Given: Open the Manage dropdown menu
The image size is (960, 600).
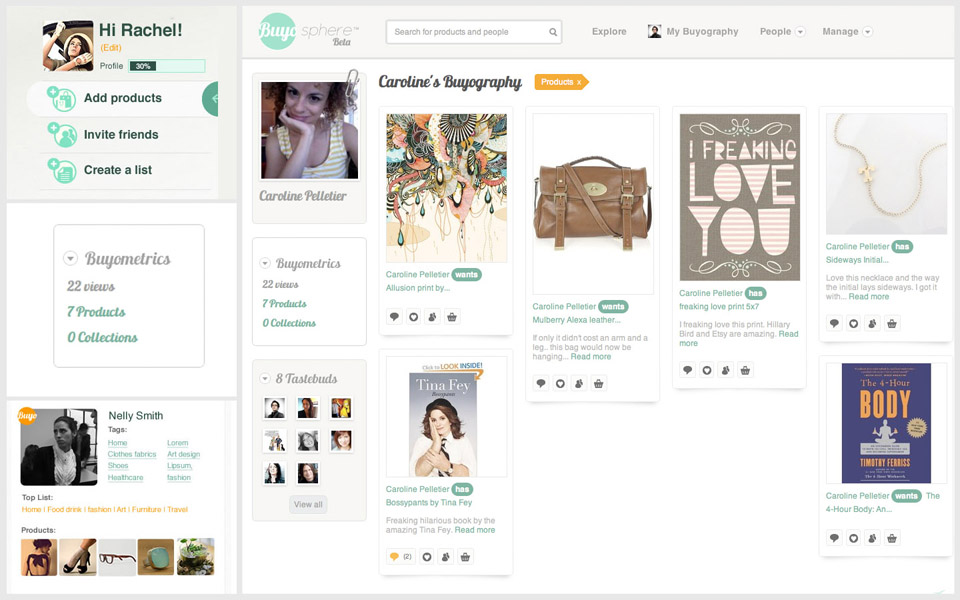Looking at the screenshot, I should coord(867,32).
